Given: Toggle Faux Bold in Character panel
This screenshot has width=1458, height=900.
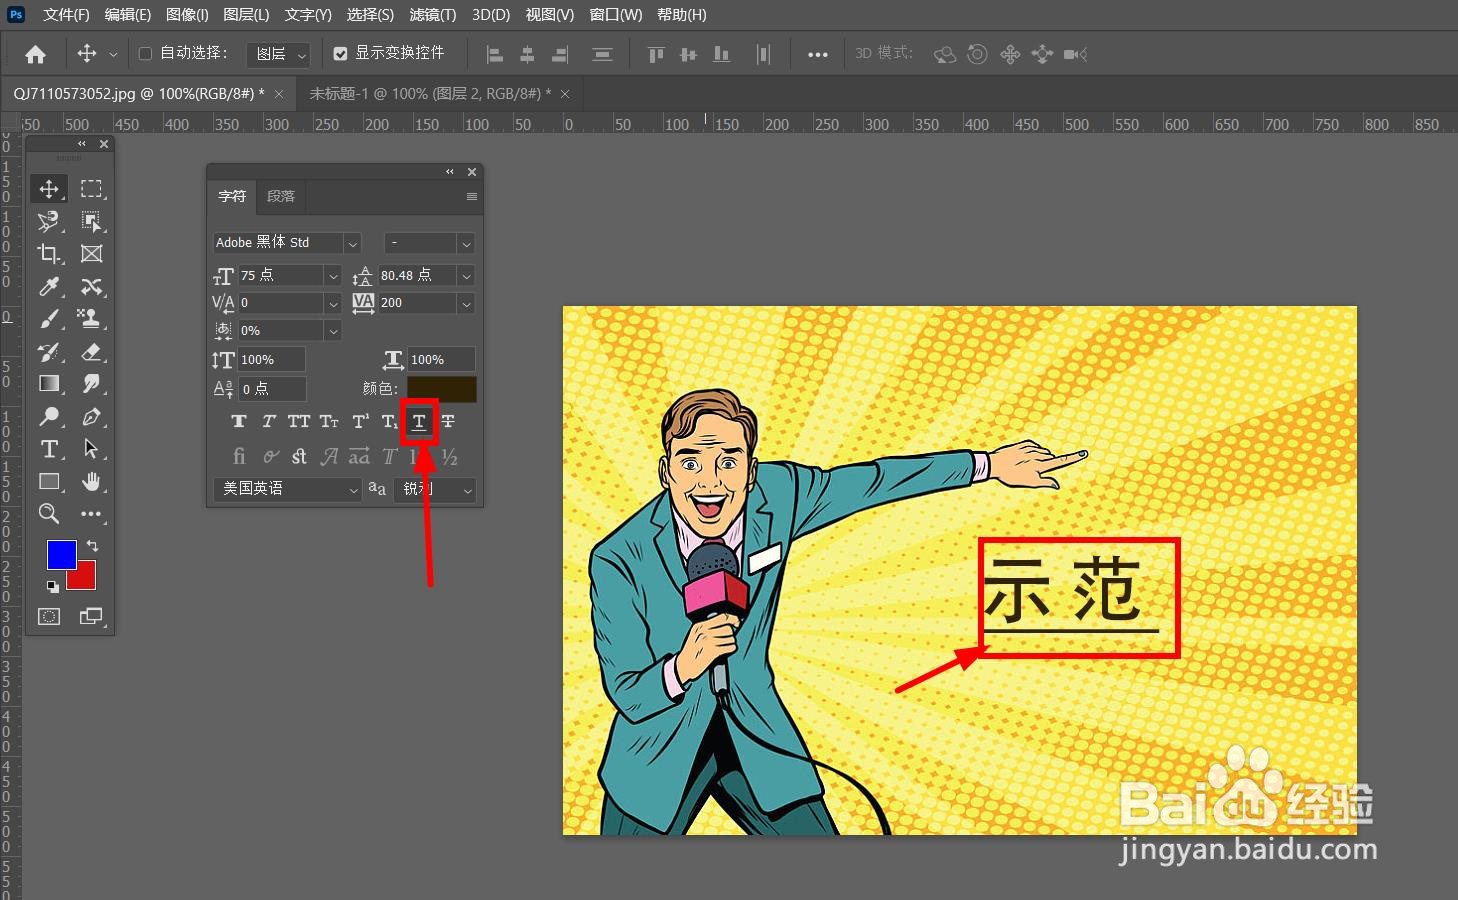Looking at the screenshot, I should tap(238, 422).
